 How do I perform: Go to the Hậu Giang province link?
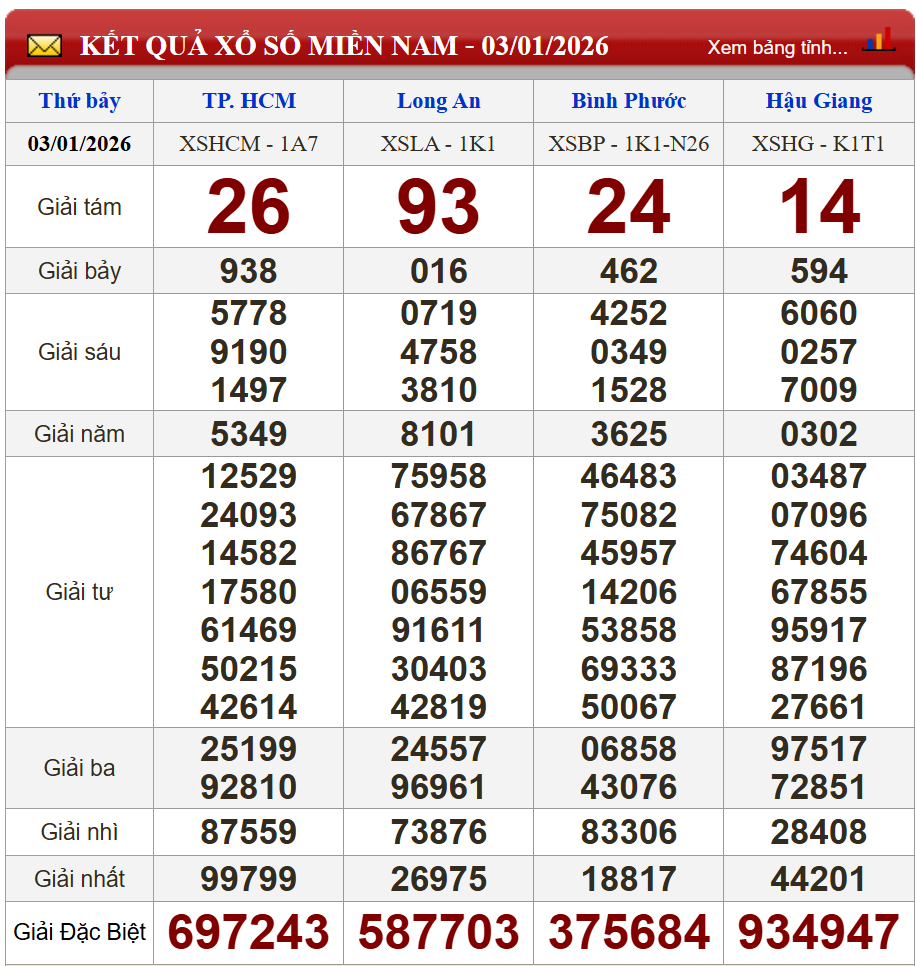pos(818,101)
